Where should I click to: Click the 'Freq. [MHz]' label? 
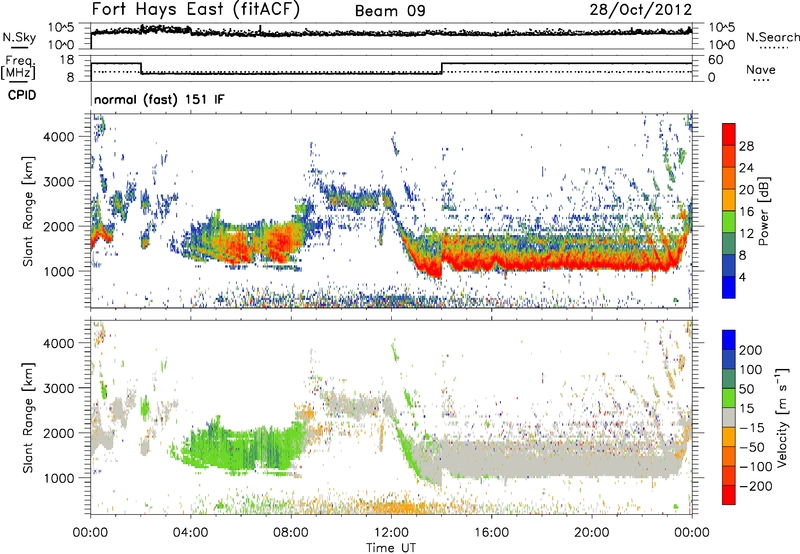(19, 67)
